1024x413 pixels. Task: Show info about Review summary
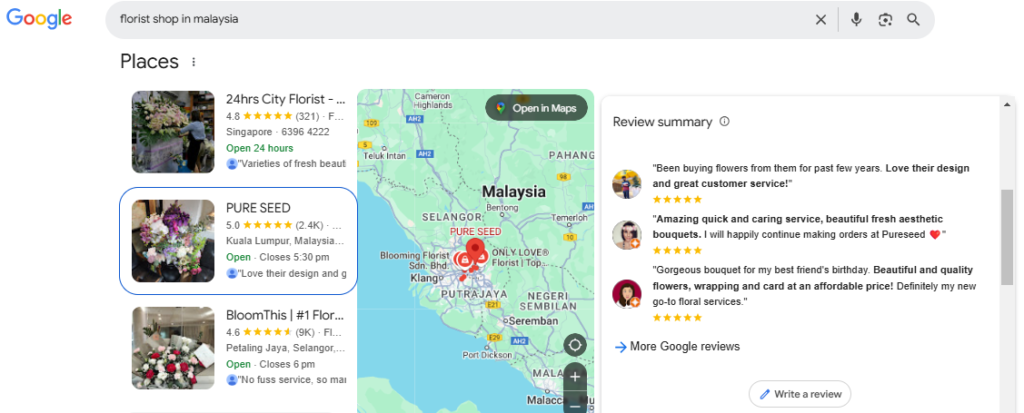(725, 122)
